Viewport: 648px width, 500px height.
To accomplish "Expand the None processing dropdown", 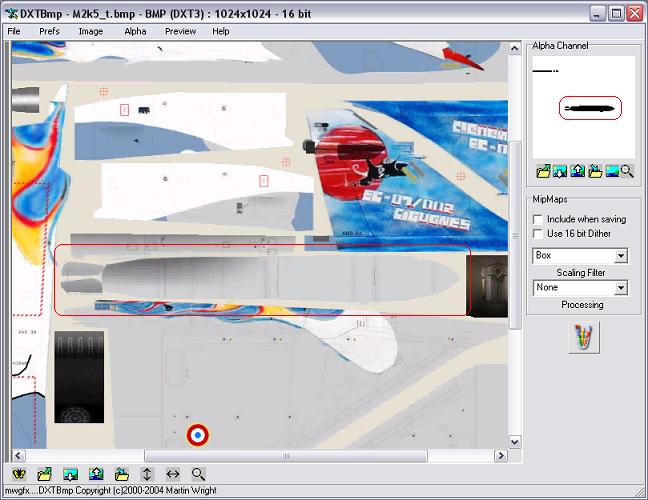I will click(621, 288).
